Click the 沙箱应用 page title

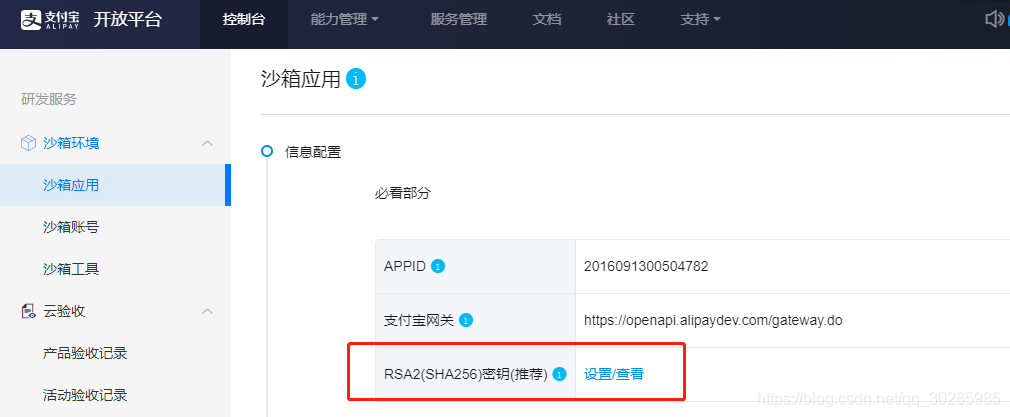coord(301,79)
